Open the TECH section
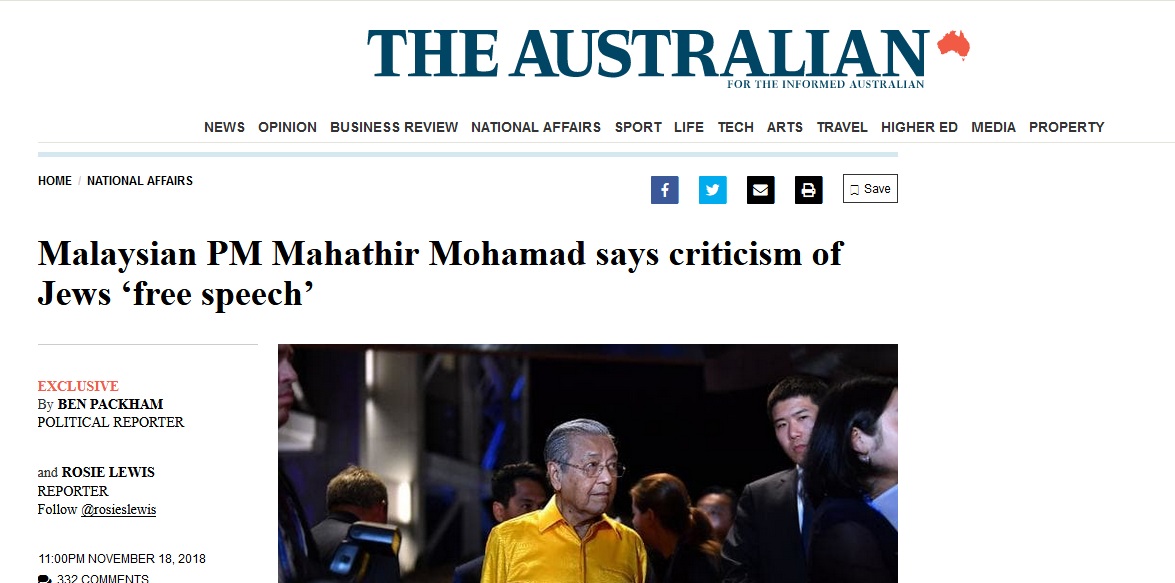Viewport: 1175px width, 583px height. pyautogui.click(x=735, y=127)
